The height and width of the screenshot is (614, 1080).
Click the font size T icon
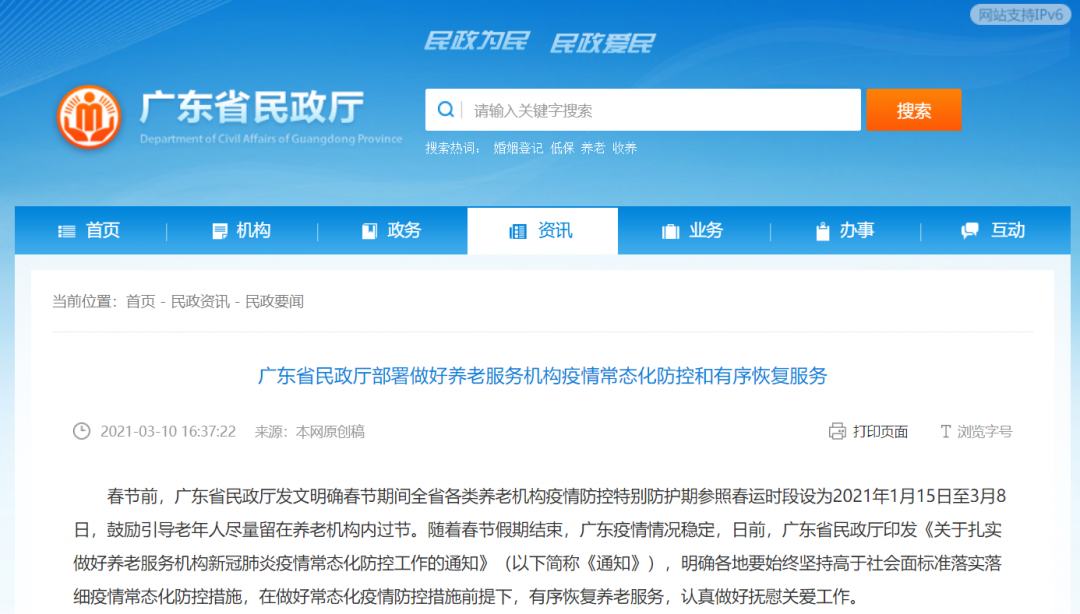[x=944, y=431]
